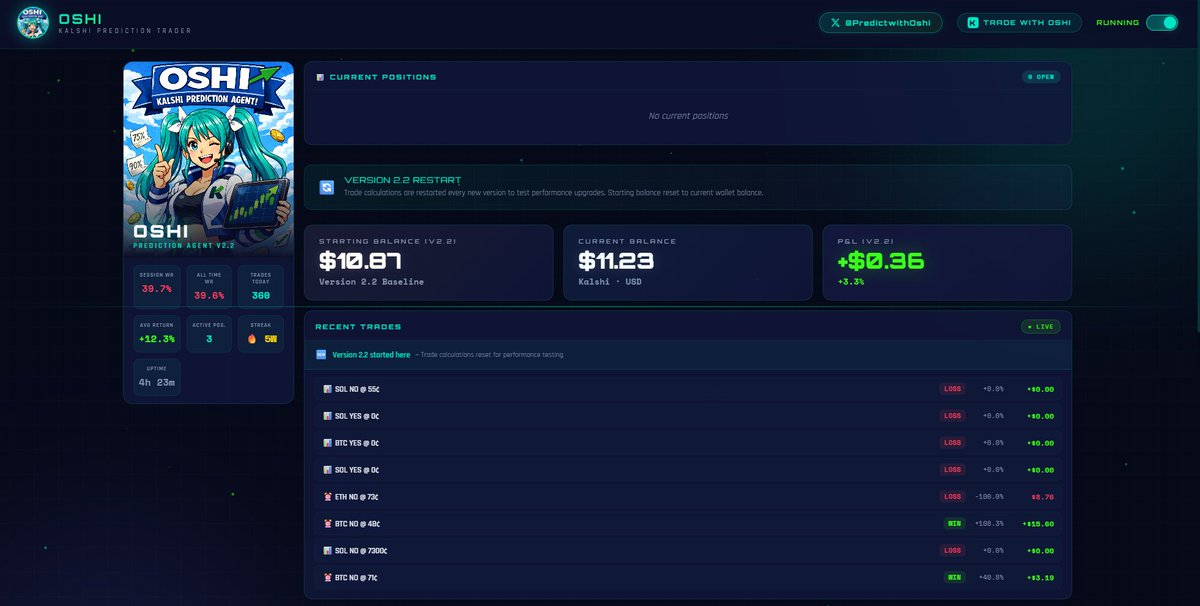The image size is (1200, 606).
Task: Click chart icon on SOL NO @ 55¢ row
Action: pos(327,389)
